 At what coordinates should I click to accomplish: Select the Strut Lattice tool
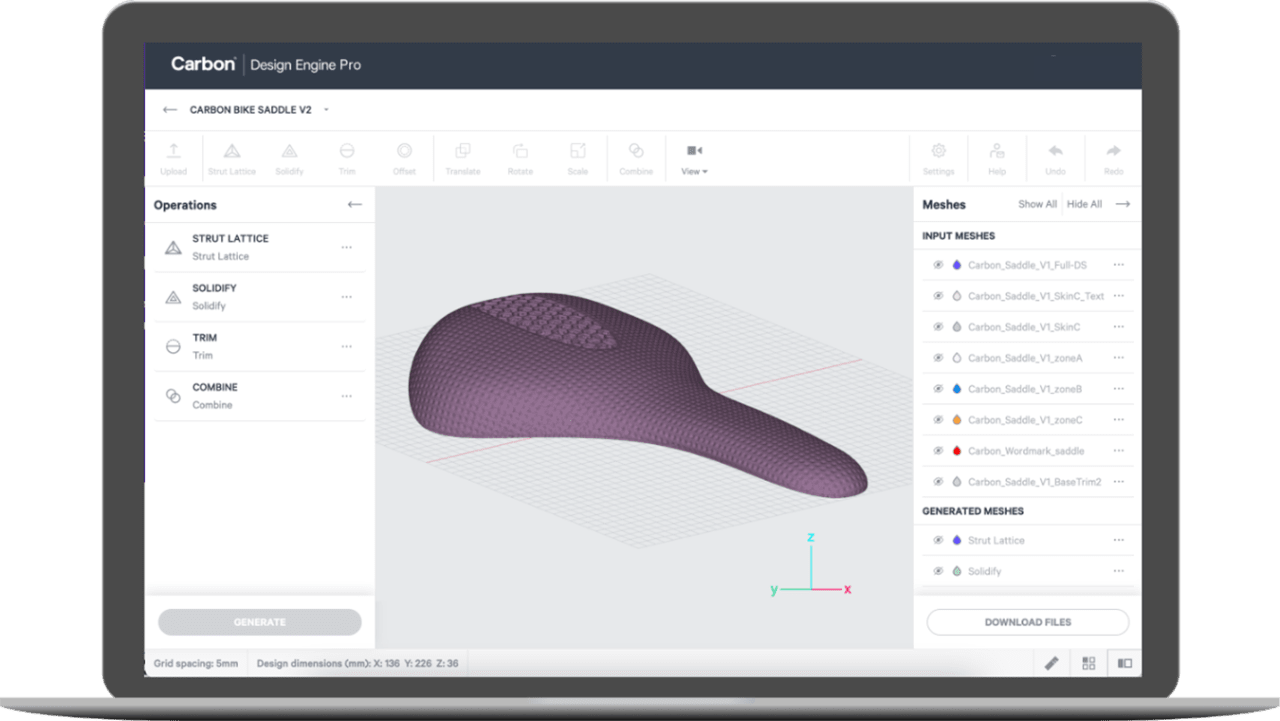coord(231,158)
